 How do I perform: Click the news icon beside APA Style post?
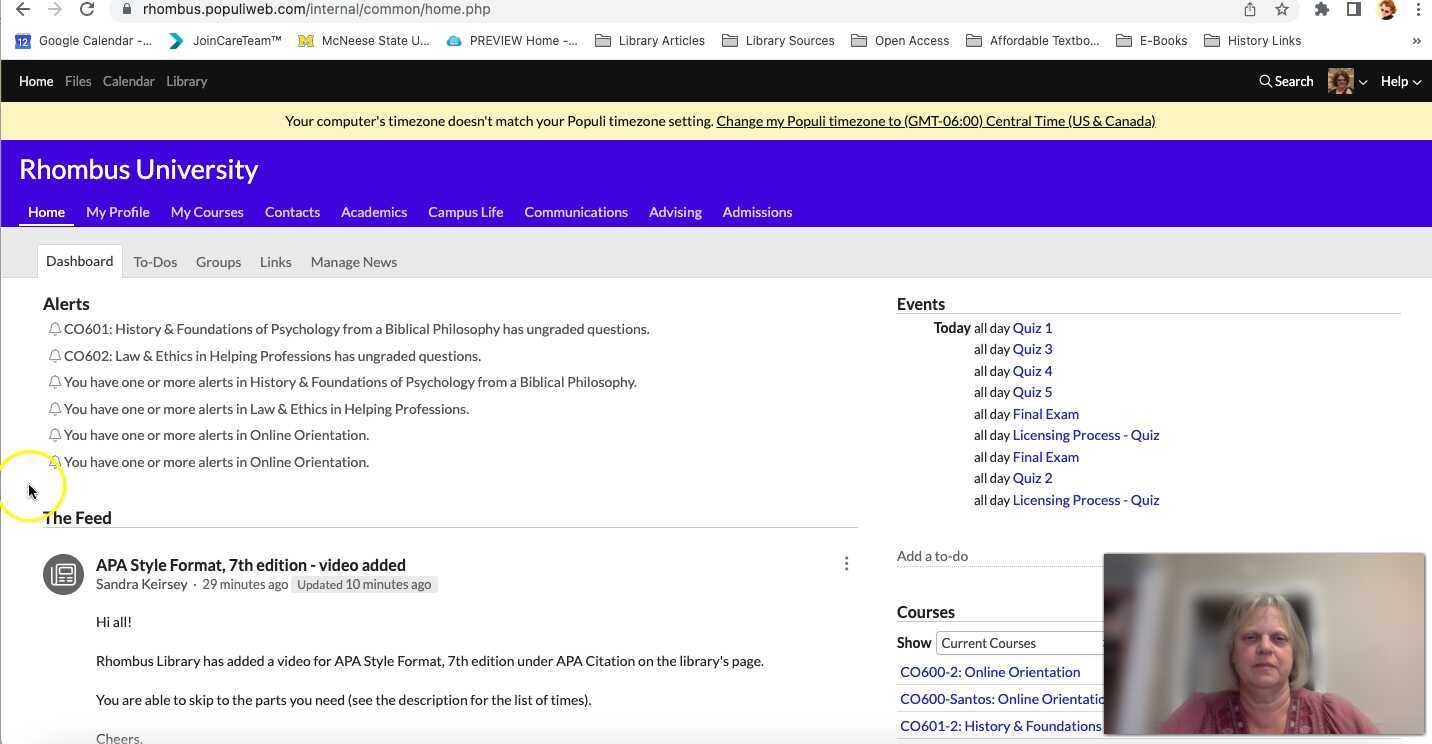(x=63, y=574)
